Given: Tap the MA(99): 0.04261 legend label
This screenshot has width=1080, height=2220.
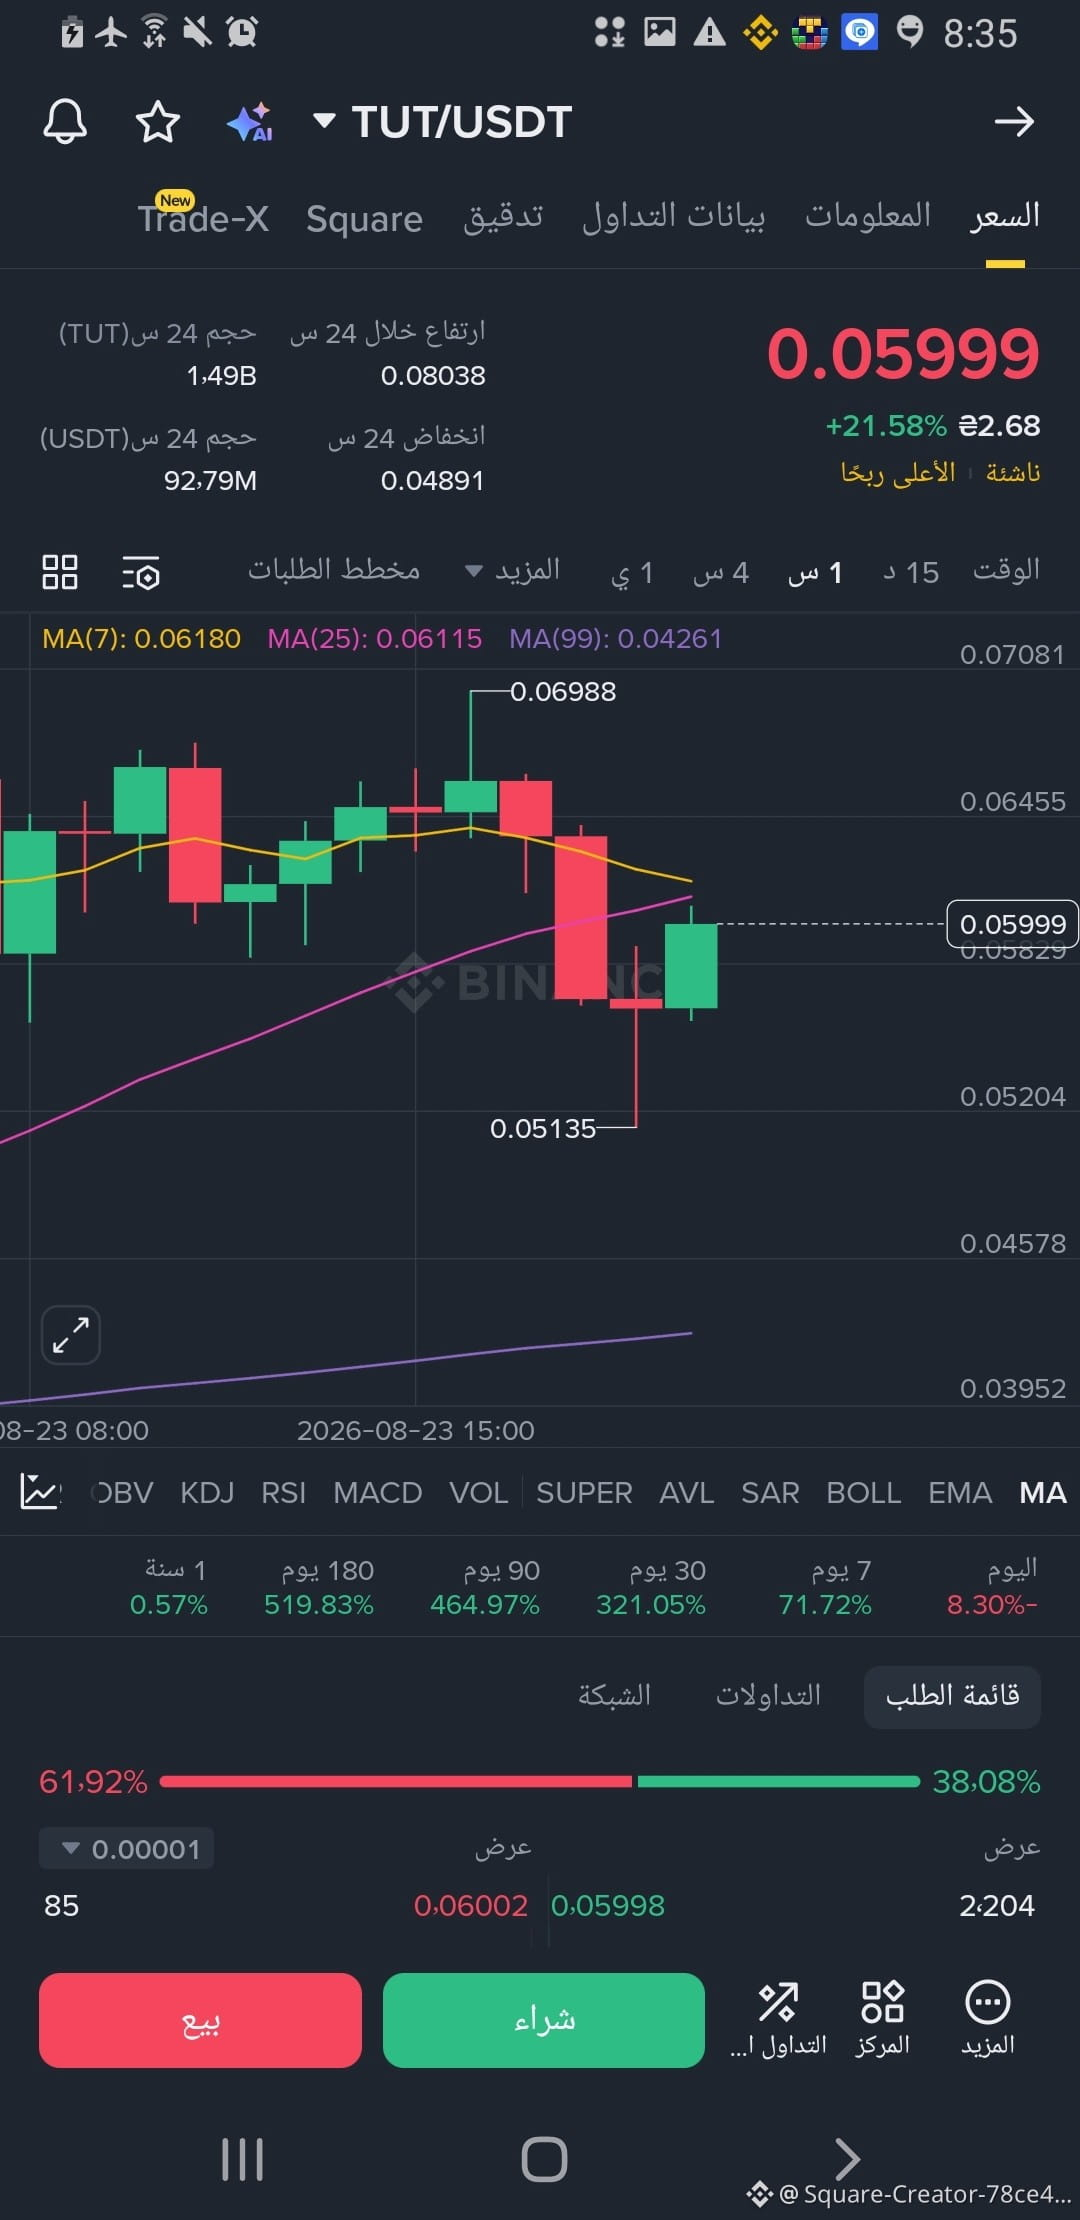Looking at the screenshot, I should pyautogui.click(x=616, y=638).
